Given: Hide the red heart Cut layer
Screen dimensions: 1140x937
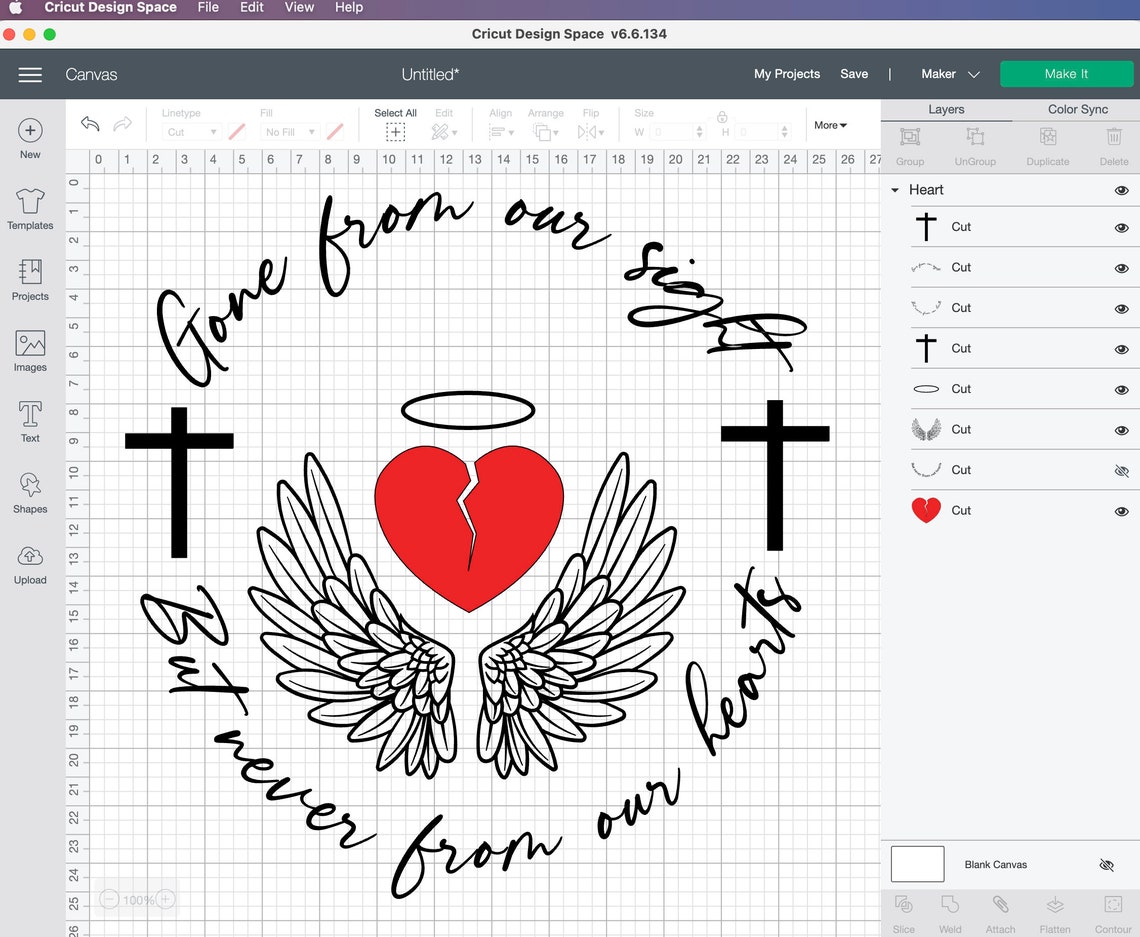Looking at the screenshot, I should [1121, 510].
